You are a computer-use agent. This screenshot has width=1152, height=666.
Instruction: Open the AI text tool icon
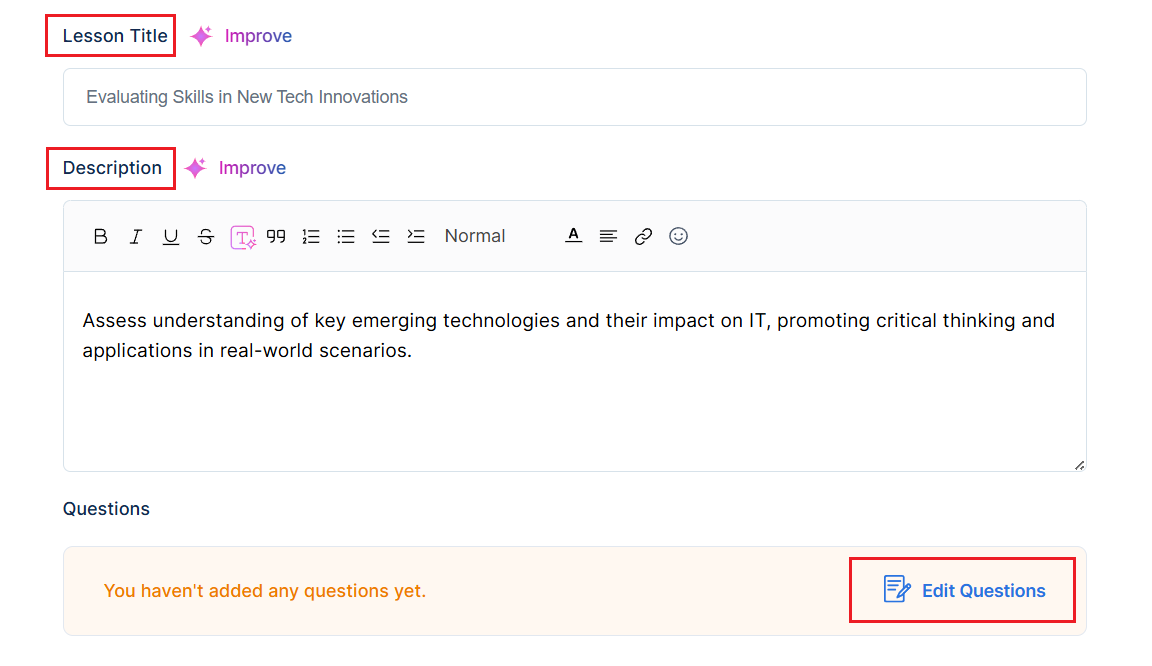pos(242,237)
